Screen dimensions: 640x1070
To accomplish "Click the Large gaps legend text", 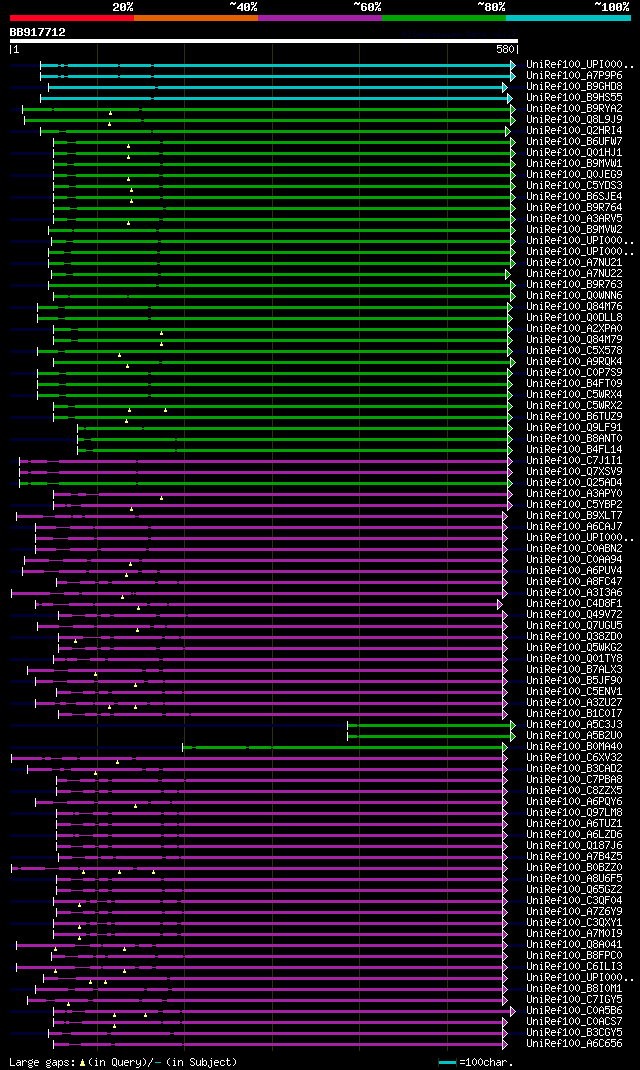I will 123,1062.
